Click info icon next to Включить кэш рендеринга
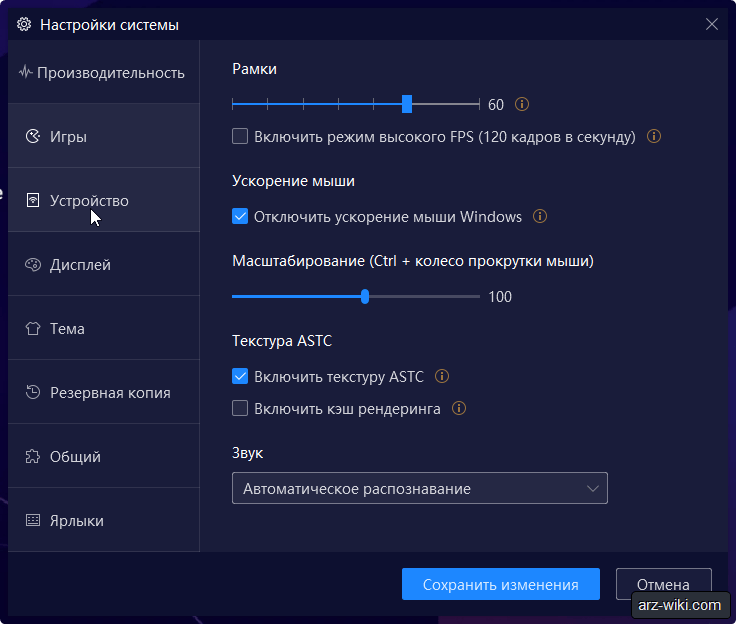The height and width of the screenshot is (624, 736). pos(459,408)
